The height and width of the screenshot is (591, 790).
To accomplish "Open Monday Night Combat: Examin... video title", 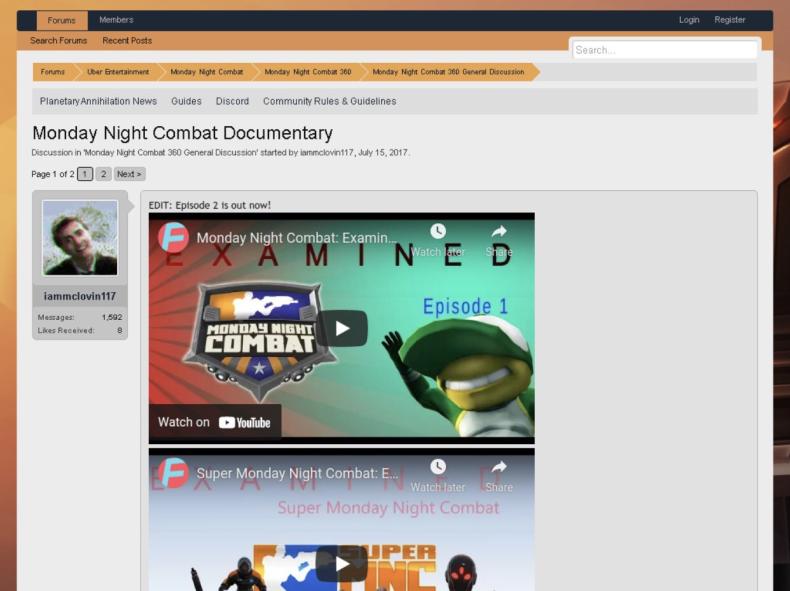I will (297, 238).
